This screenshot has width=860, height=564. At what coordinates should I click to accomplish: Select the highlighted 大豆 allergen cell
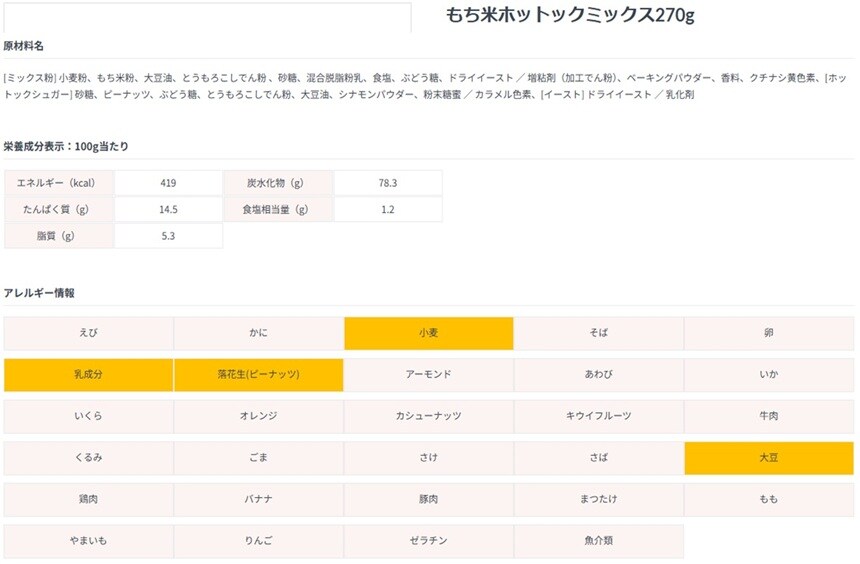(769, 458)
